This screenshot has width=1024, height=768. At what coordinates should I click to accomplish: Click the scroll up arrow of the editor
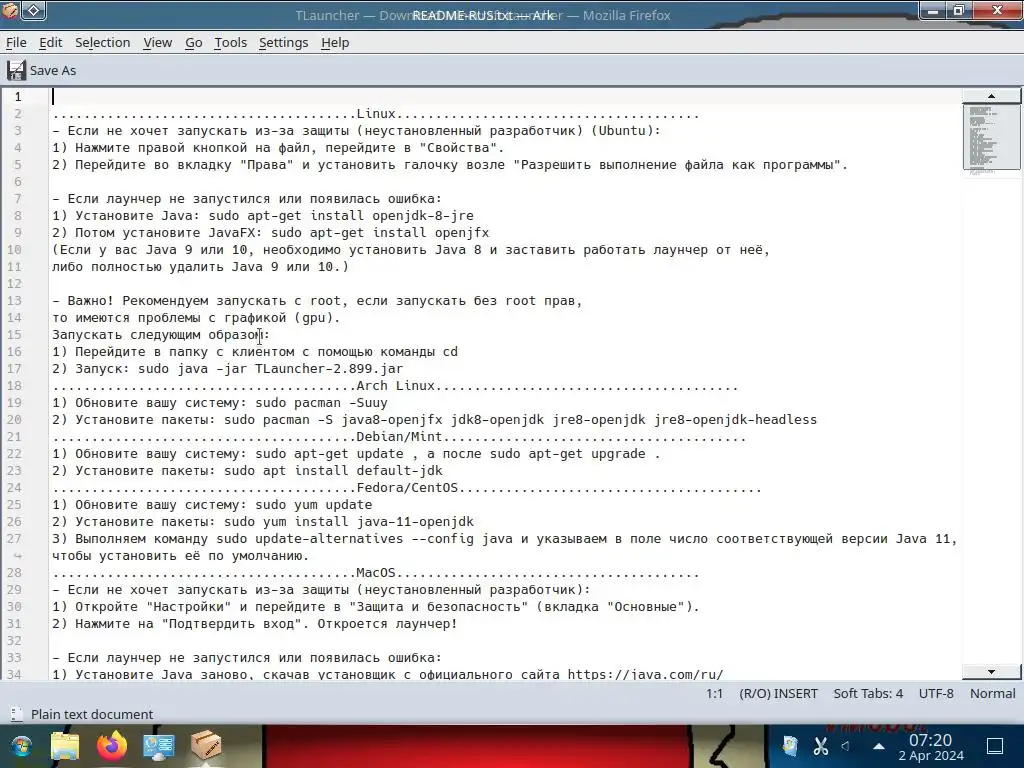click(x=991, y=96)
